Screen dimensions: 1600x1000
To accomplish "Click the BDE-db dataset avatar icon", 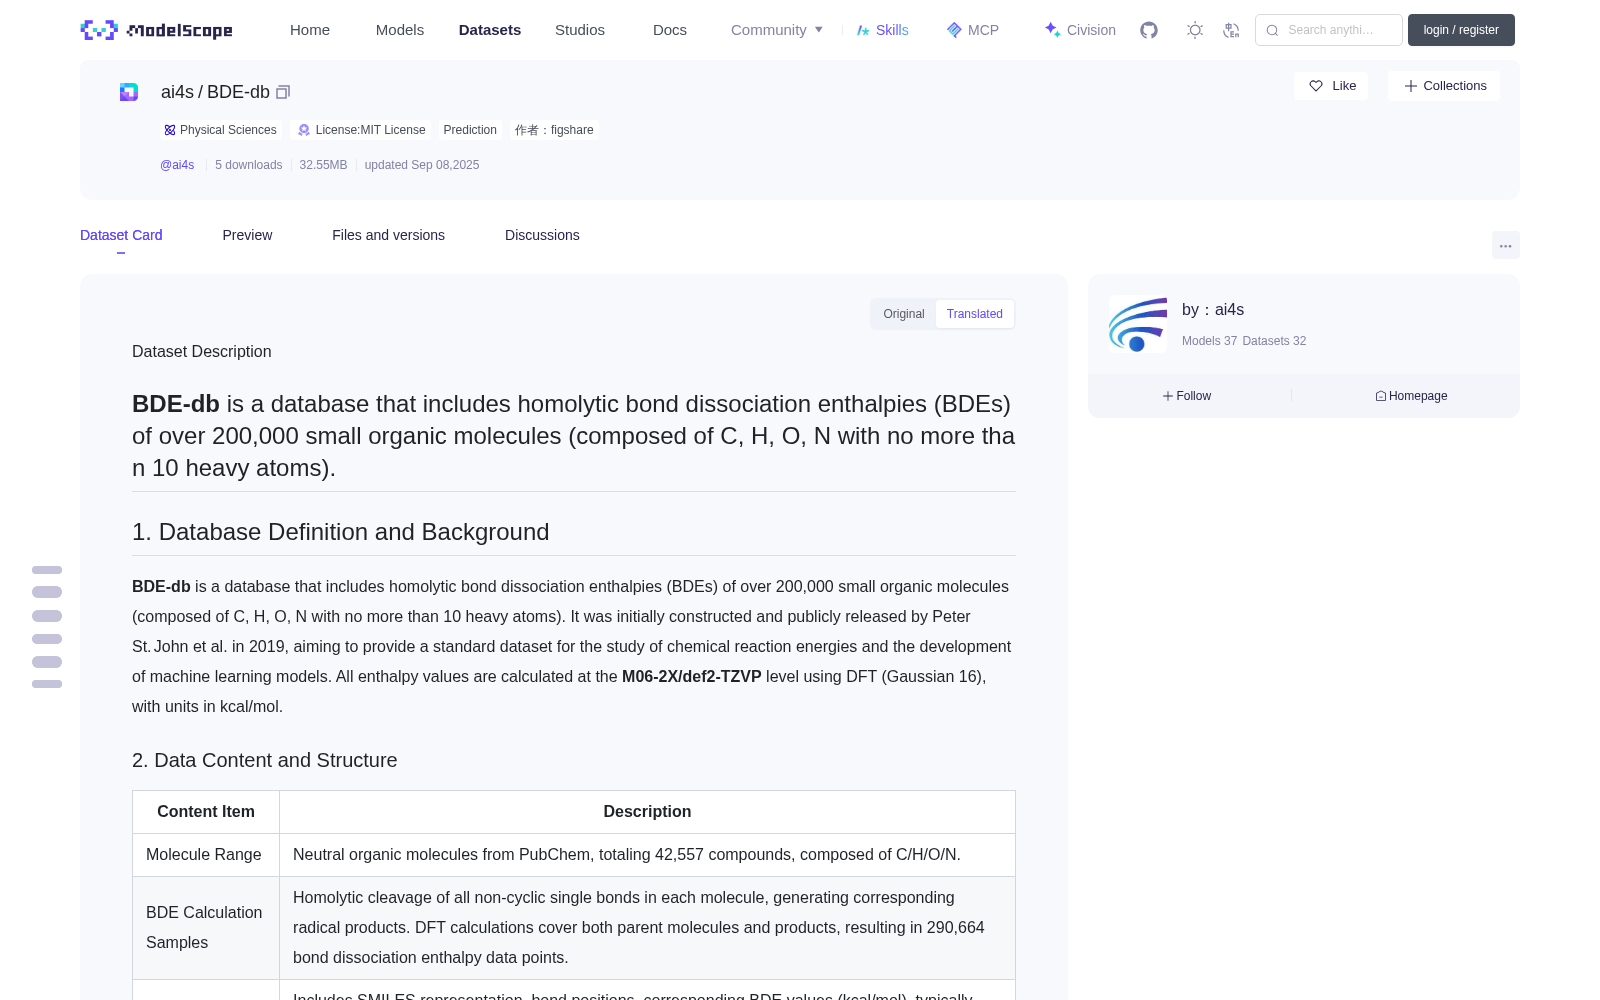I will (129, 92).
